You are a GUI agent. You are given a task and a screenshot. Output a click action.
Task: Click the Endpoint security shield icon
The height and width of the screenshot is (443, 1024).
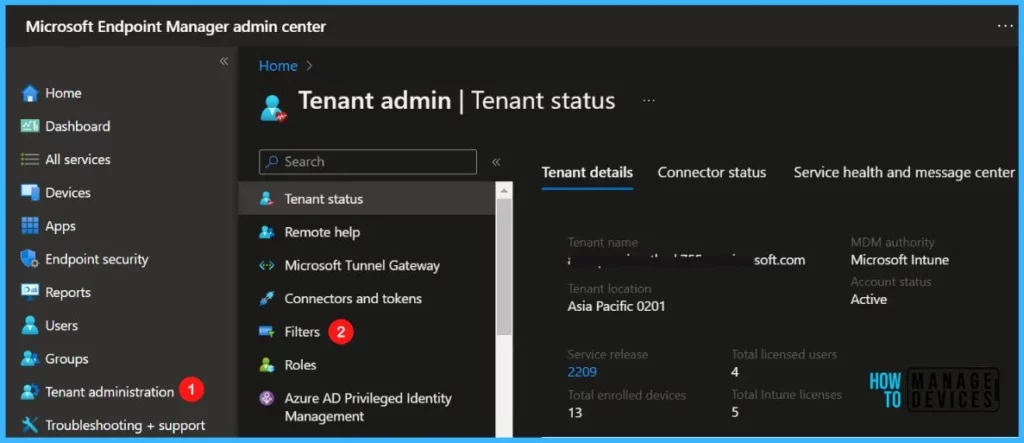30,259
